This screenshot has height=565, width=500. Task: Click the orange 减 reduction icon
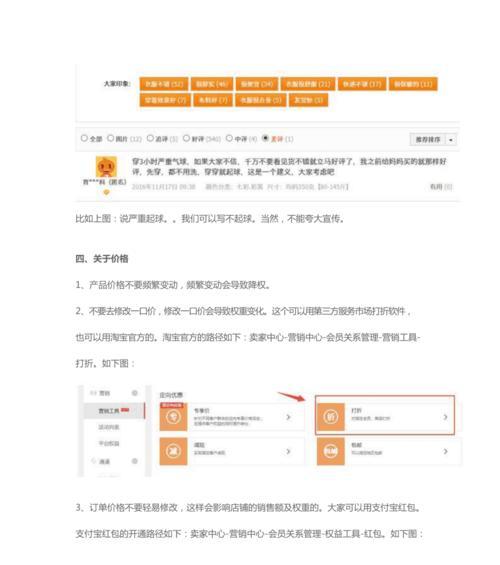click(x=173, y=451)
